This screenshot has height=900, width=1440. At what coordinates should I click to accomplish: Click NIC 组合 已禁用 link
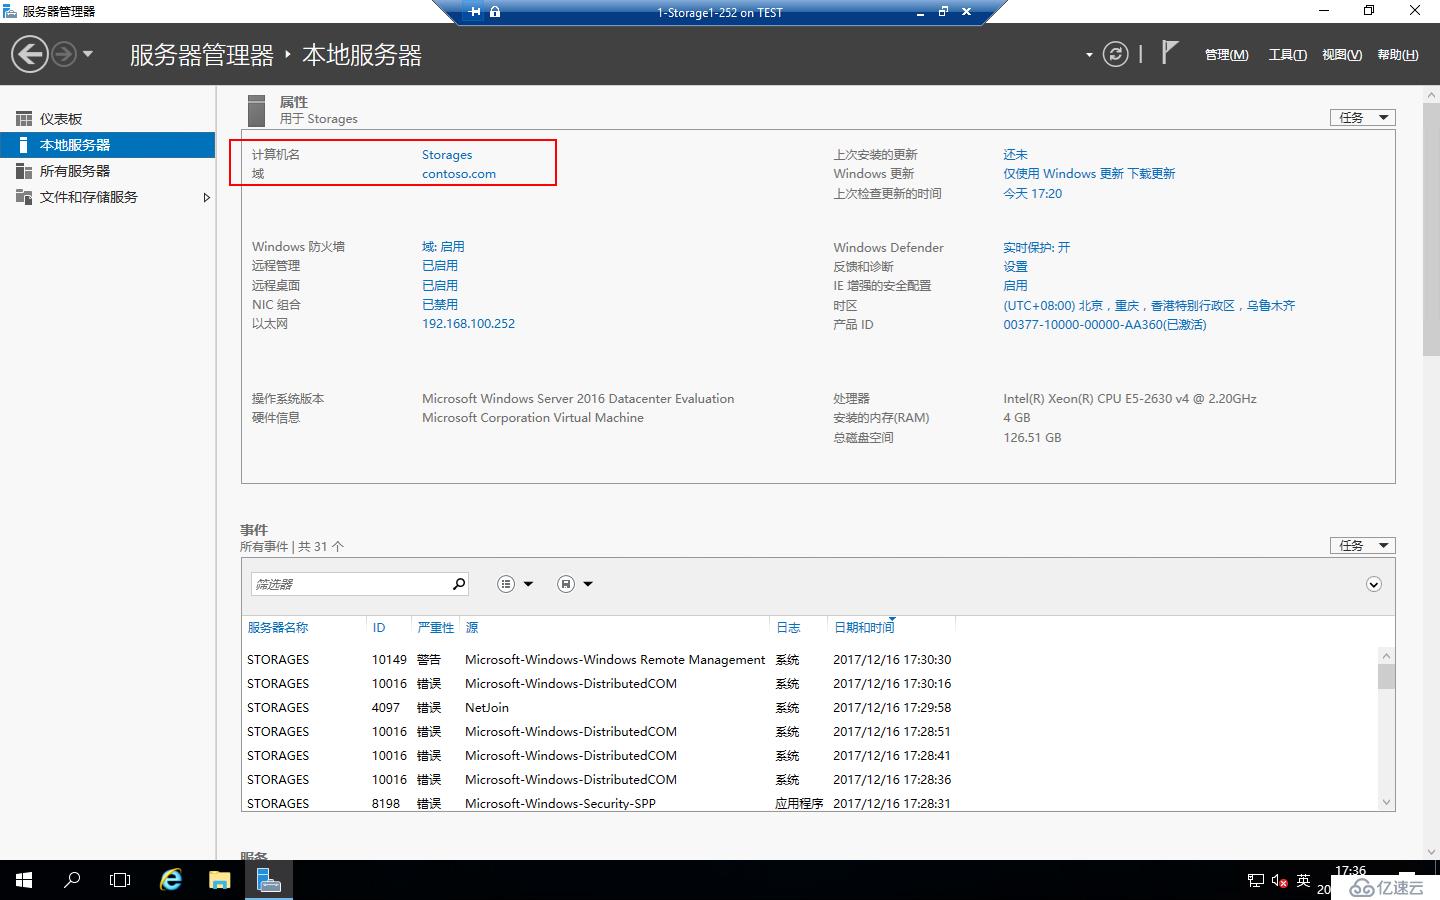[440, 305]
